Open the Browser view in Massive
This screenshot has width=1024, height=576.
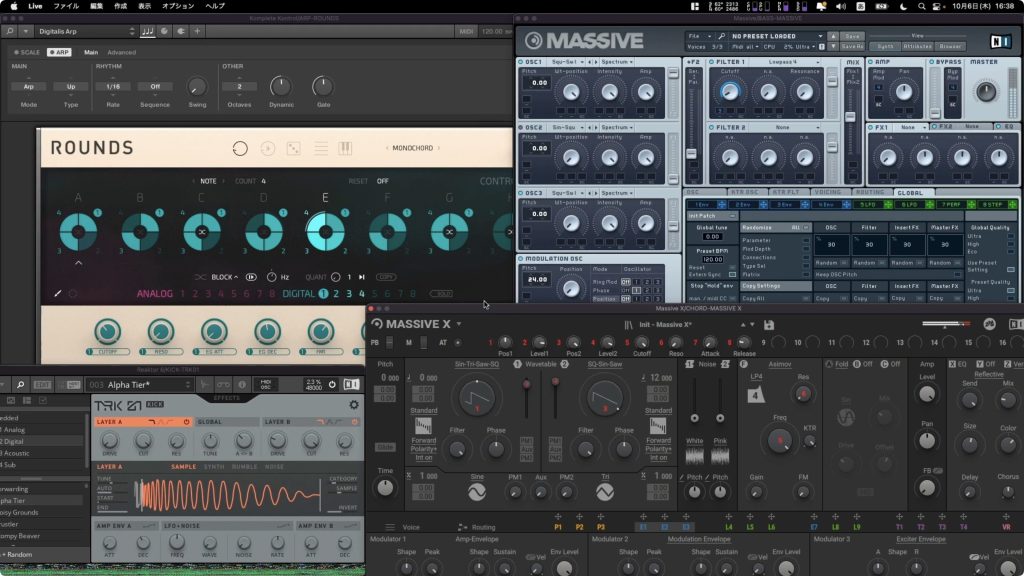(x=950, y=46)
